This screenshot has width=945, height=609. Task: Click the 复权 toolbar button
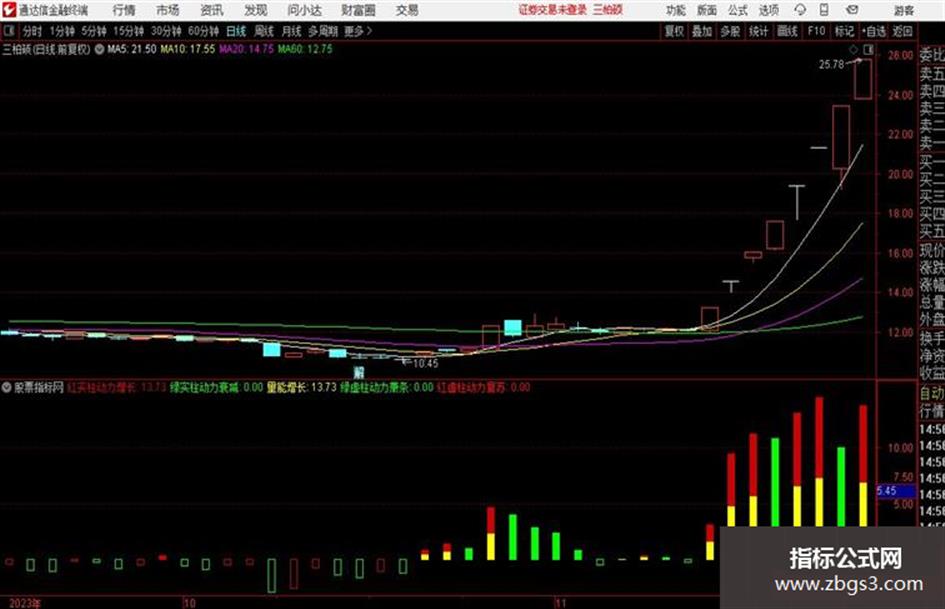pos(674,31)
